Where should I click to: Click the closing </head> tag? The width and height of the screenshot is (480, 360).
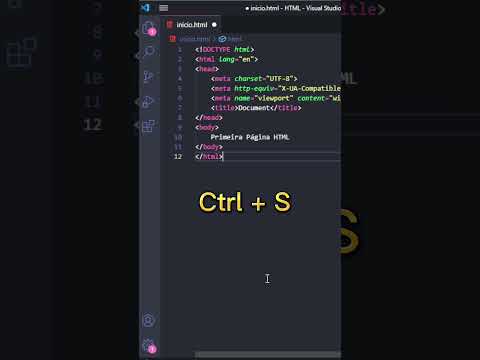[209, 117]
